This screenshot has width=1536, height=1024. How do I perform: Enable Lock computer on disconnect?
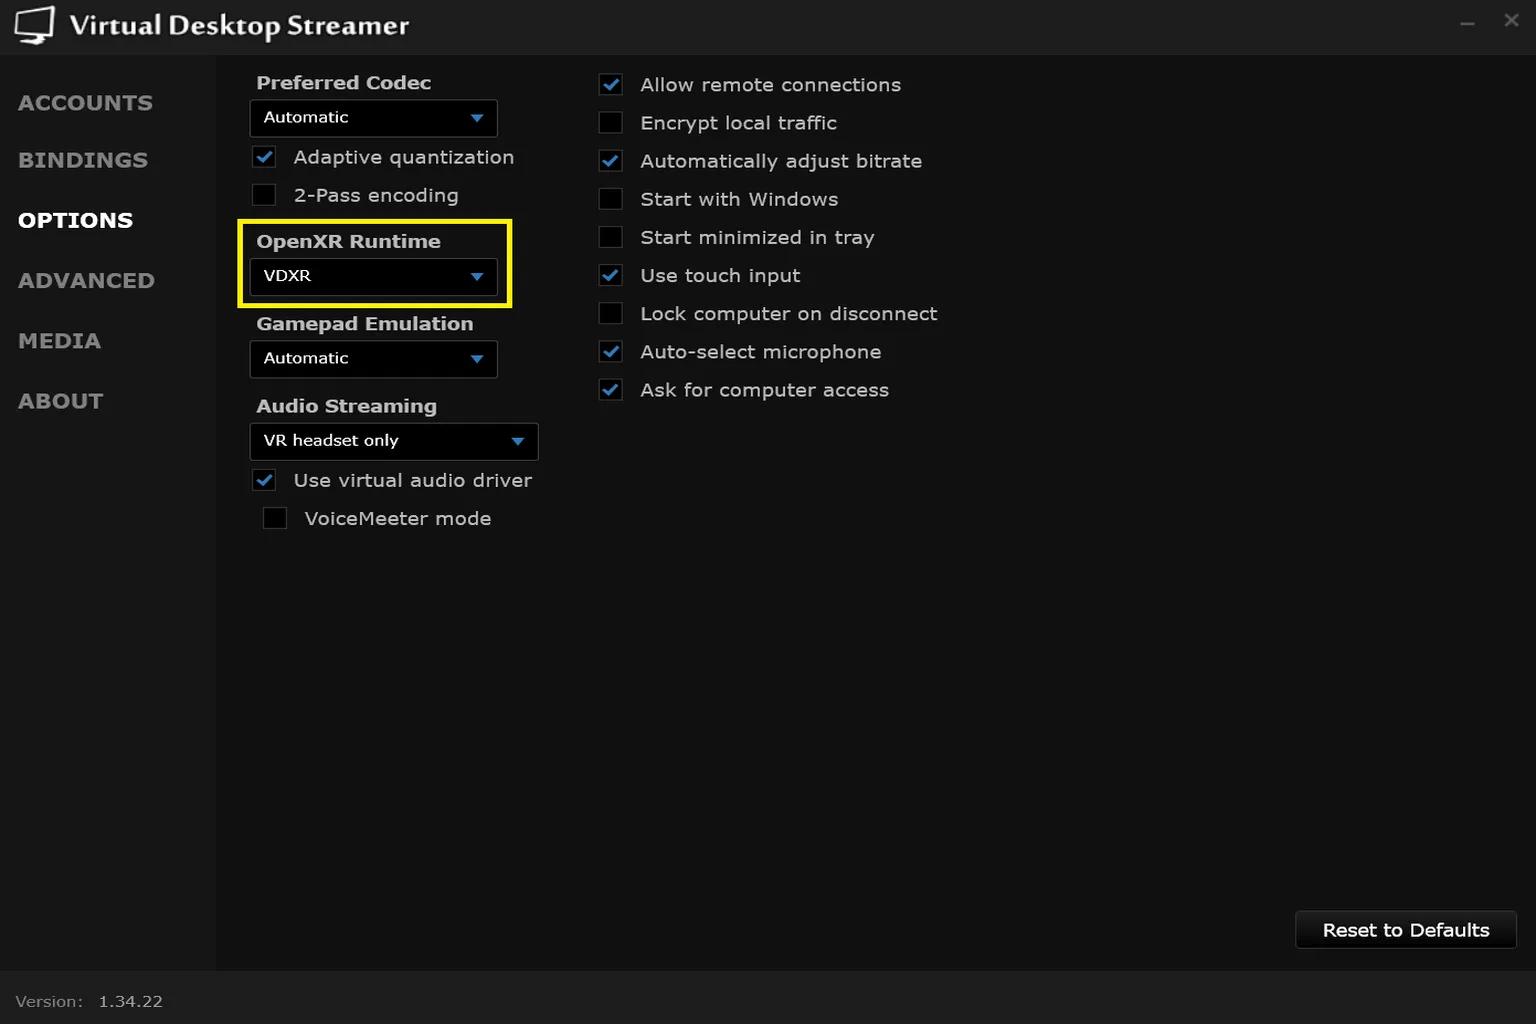611,313
